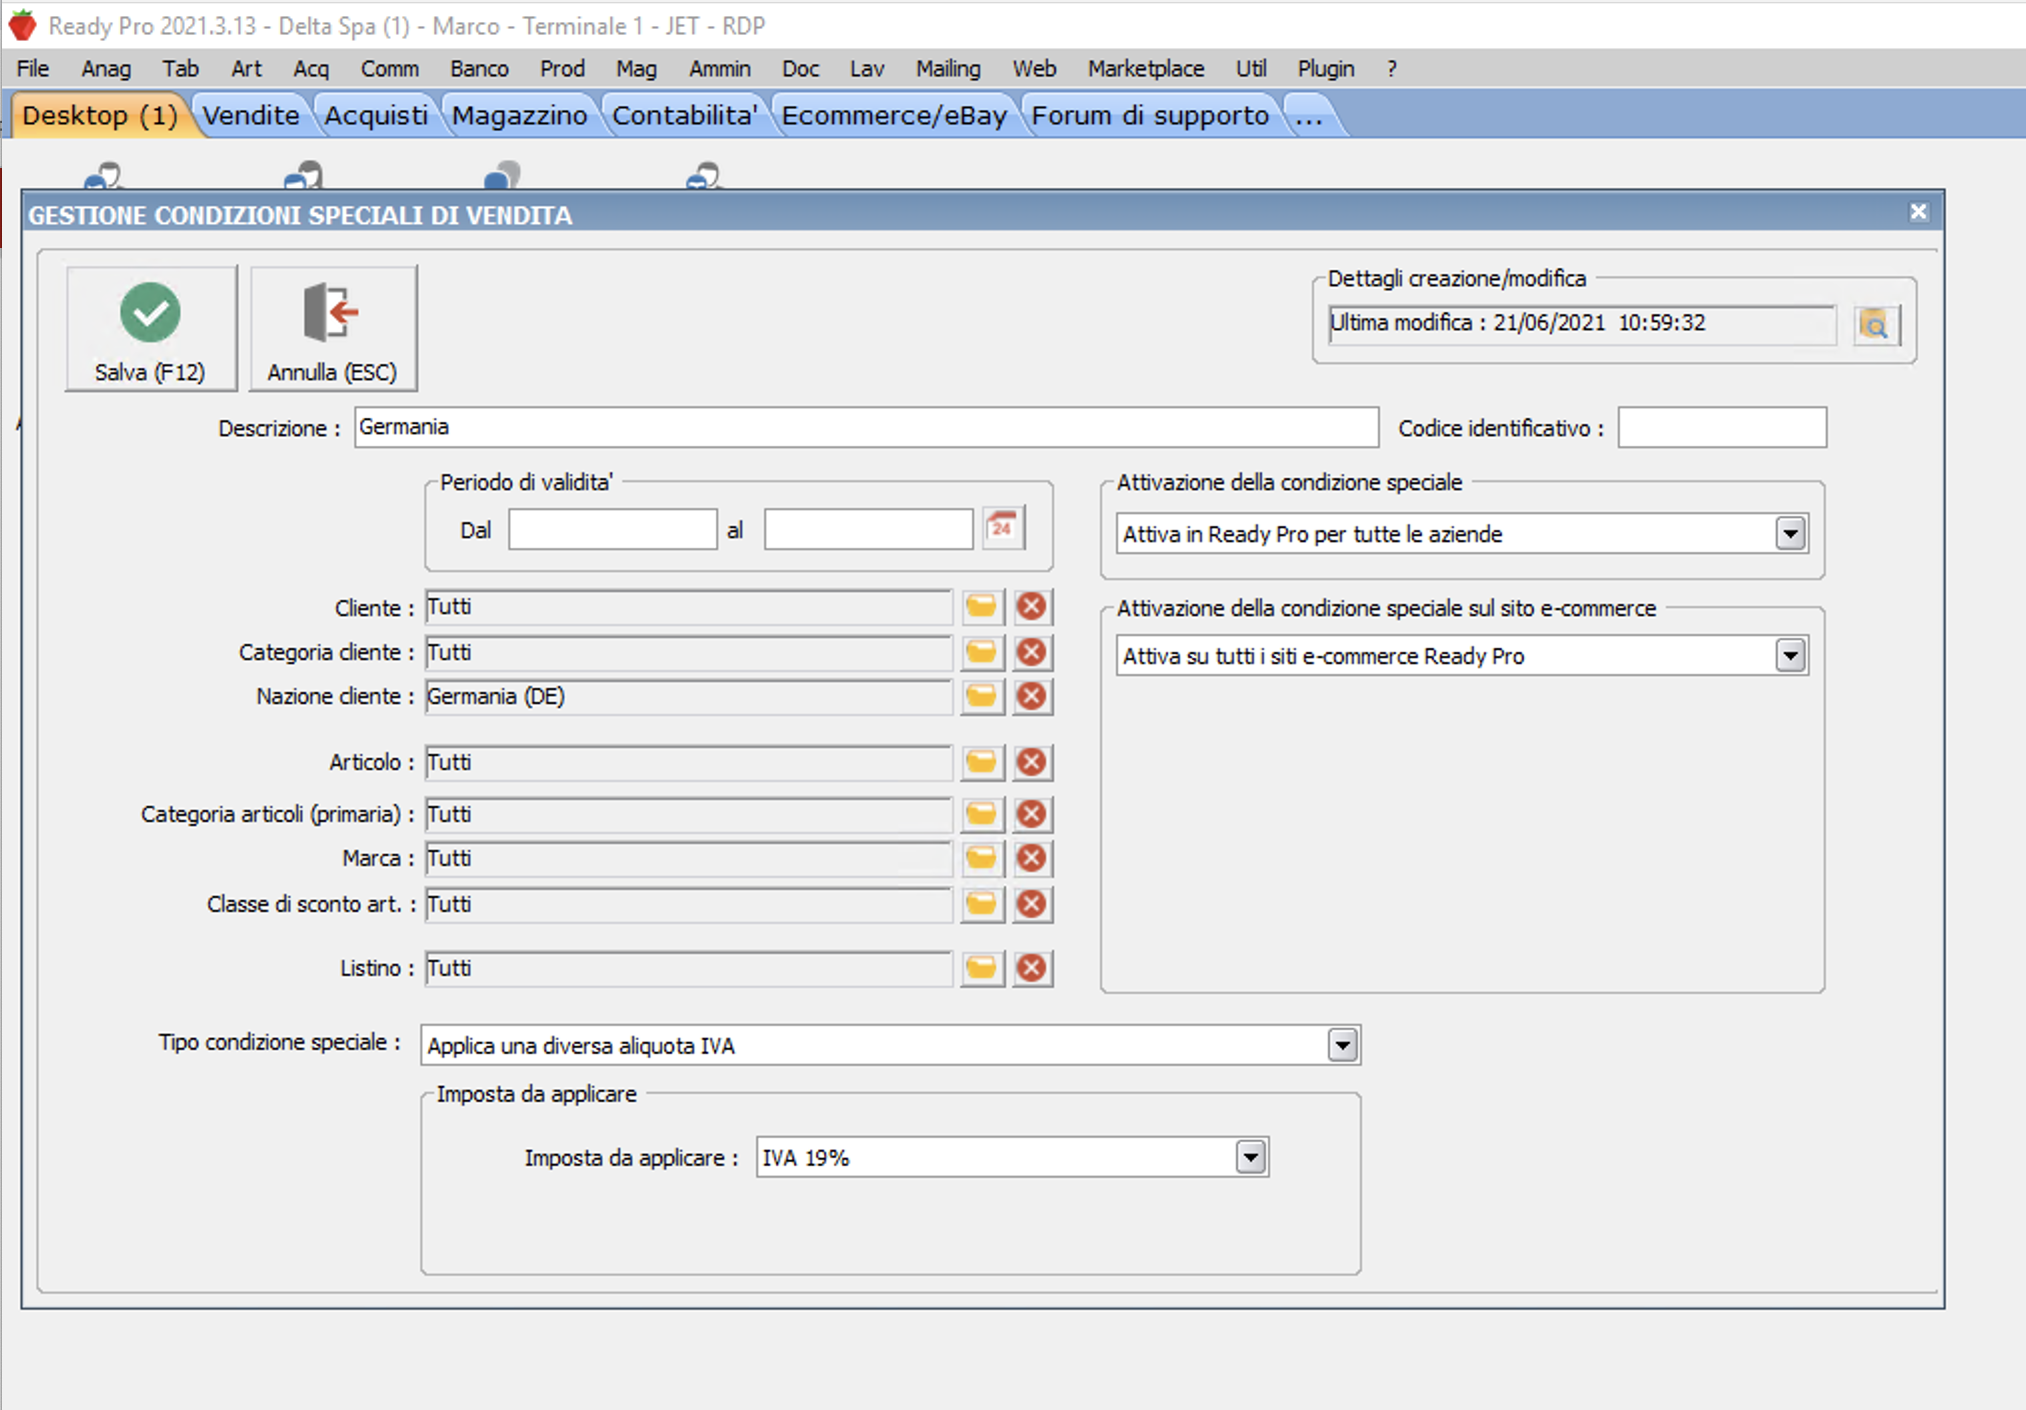This screenshot has width=2026, height=1410.
Task: Switch to the Contabilita' tab
Action: 684,116
